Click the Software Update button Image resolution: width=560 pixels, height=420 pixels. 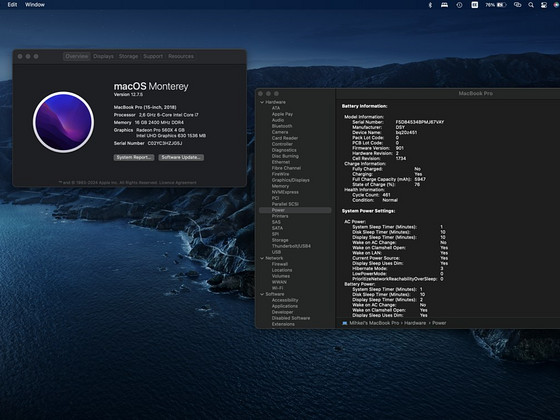181,158
